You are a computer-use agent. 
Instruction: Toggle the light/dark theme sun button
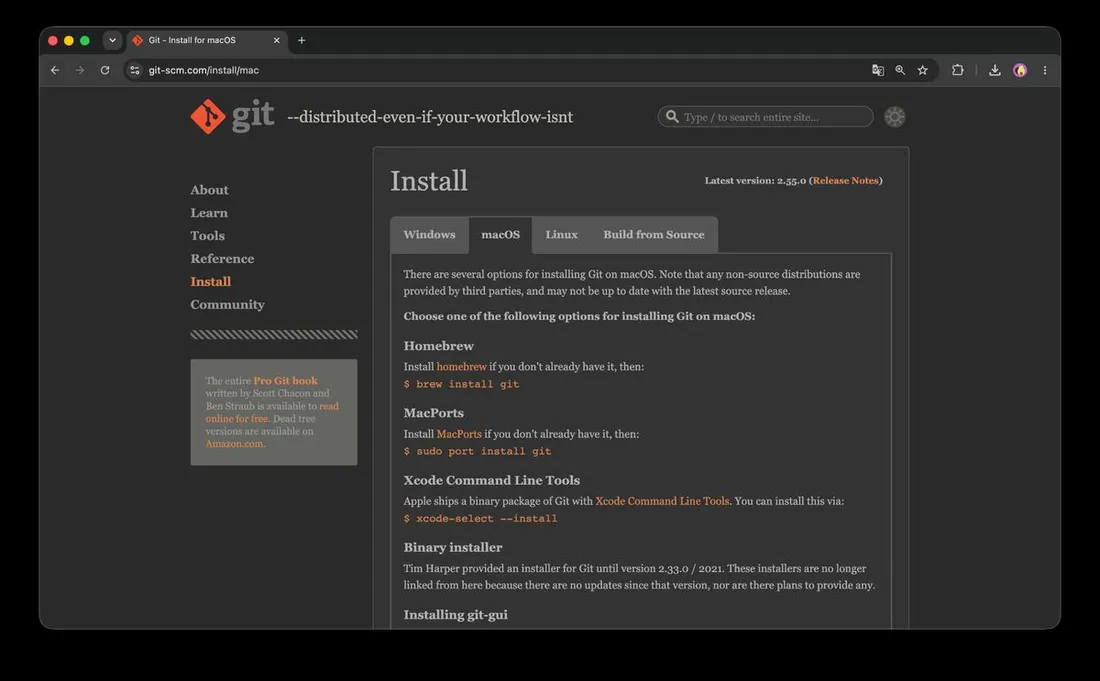click(894, 117)
